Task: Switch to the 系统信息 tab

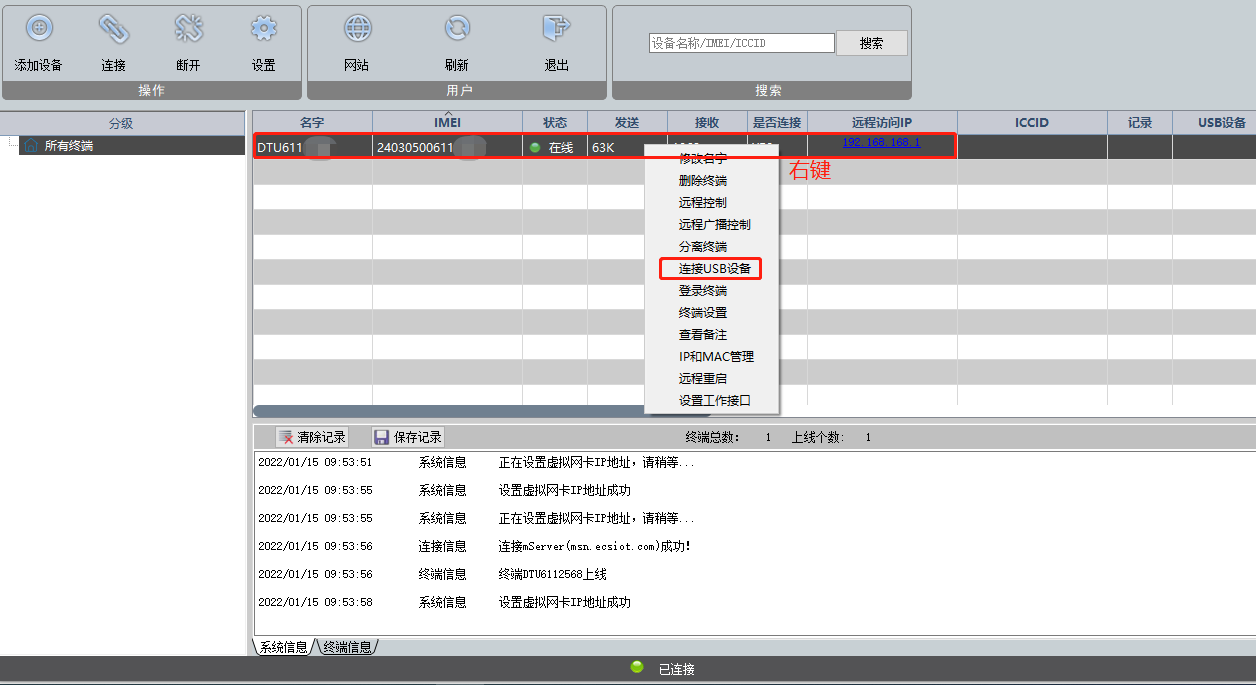Action: [x=283, y=647]
